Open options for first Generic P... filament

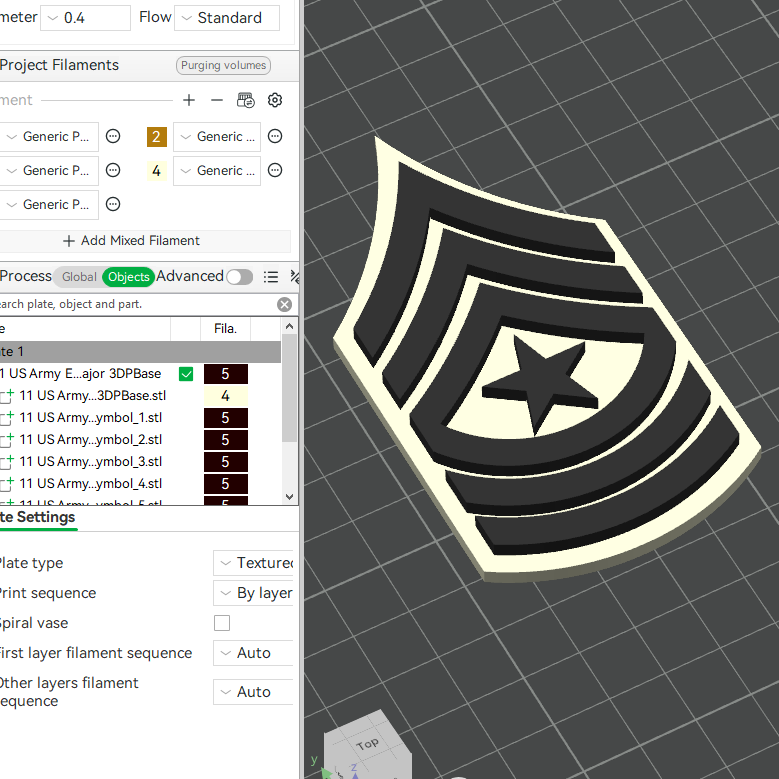click(113, 136)
